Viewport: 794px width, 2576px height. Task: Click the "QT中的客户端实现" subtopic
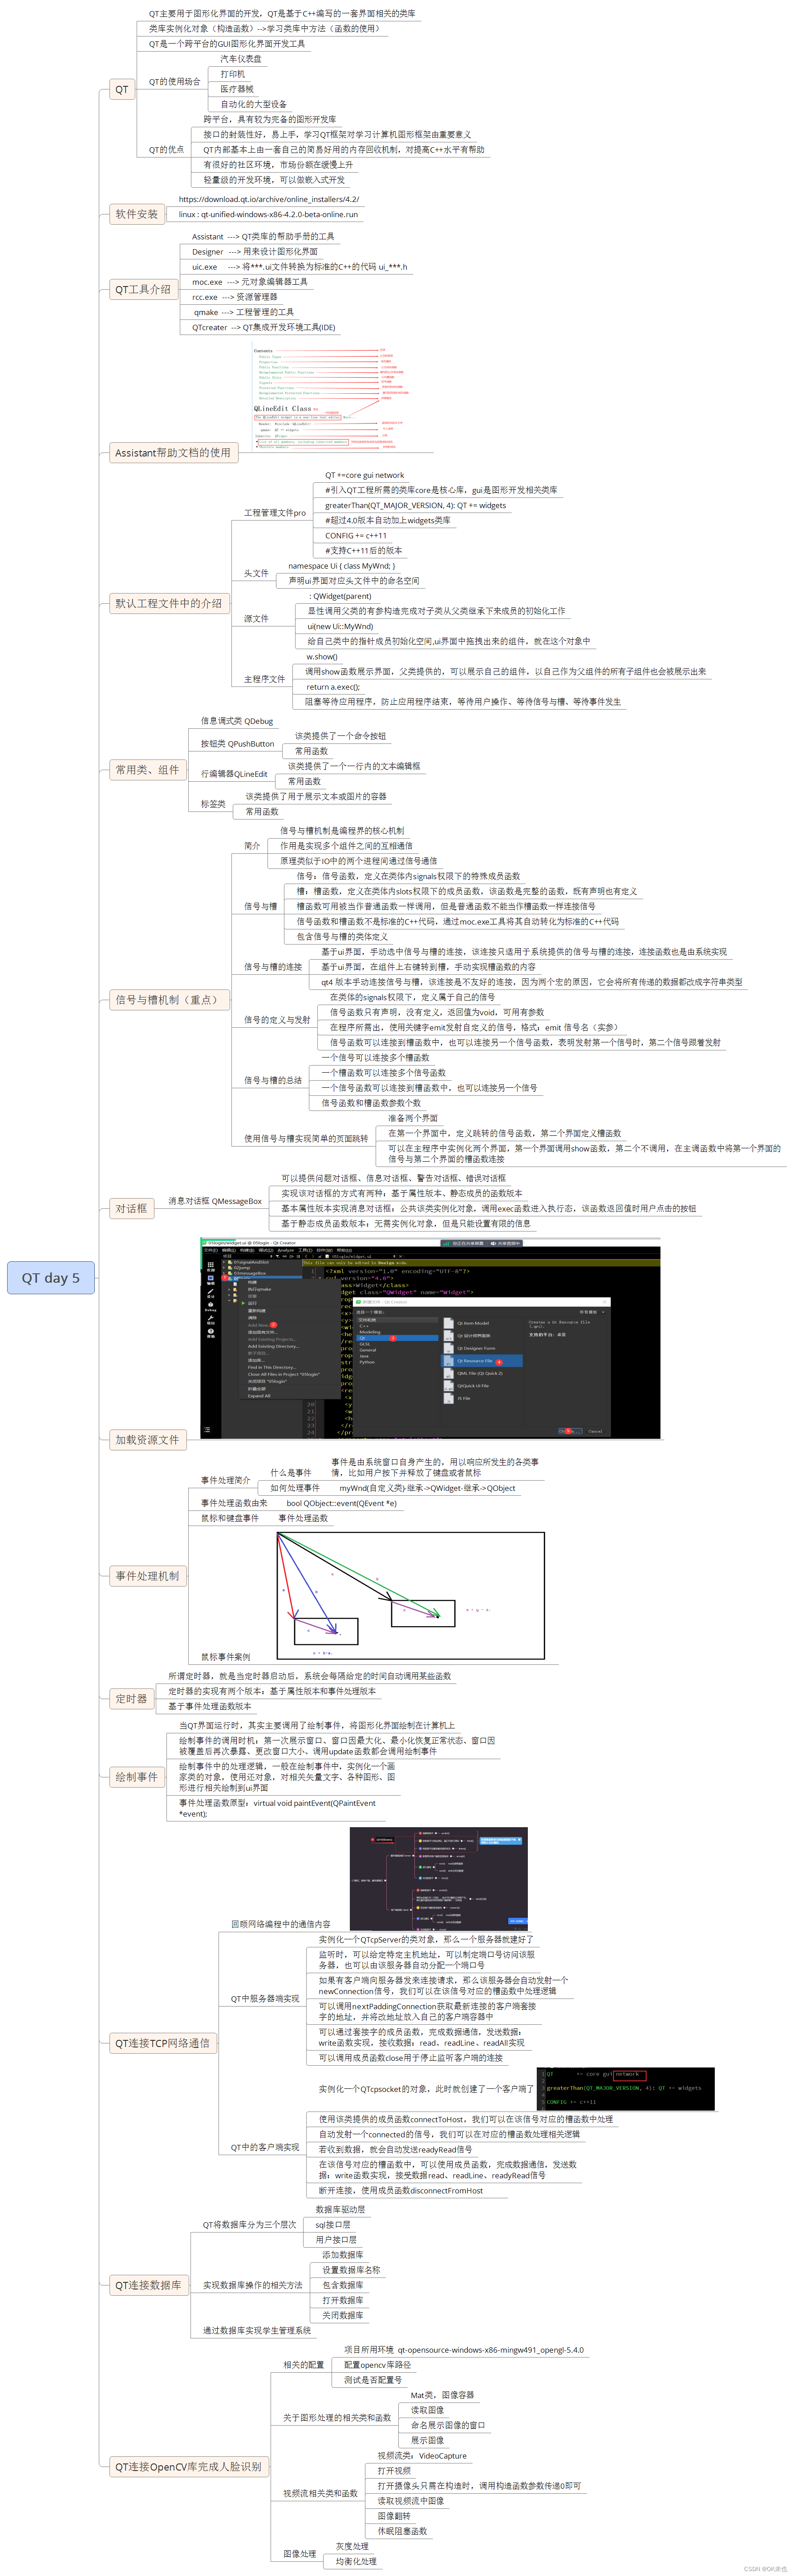265,2147
